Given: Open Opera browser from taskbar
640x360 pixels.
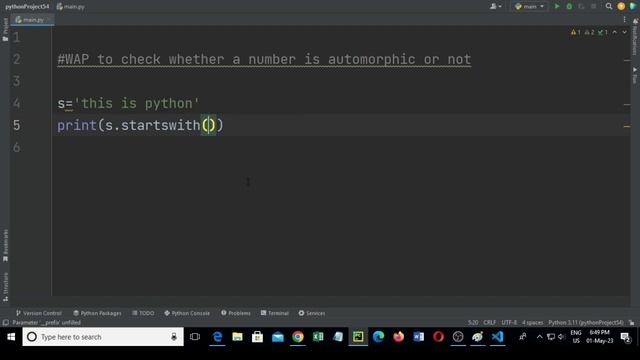Looking at the screenshot, I should [438, 337].
